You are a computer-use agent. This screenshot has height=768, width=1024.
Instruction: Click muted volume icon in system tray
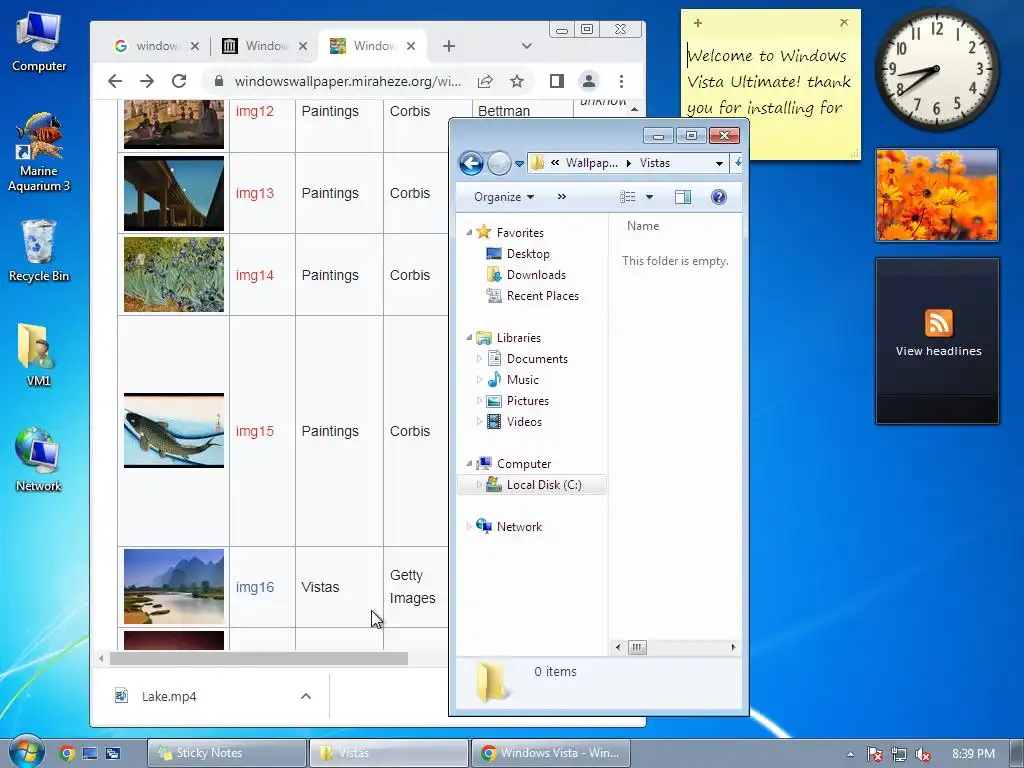tap(923, 754)
